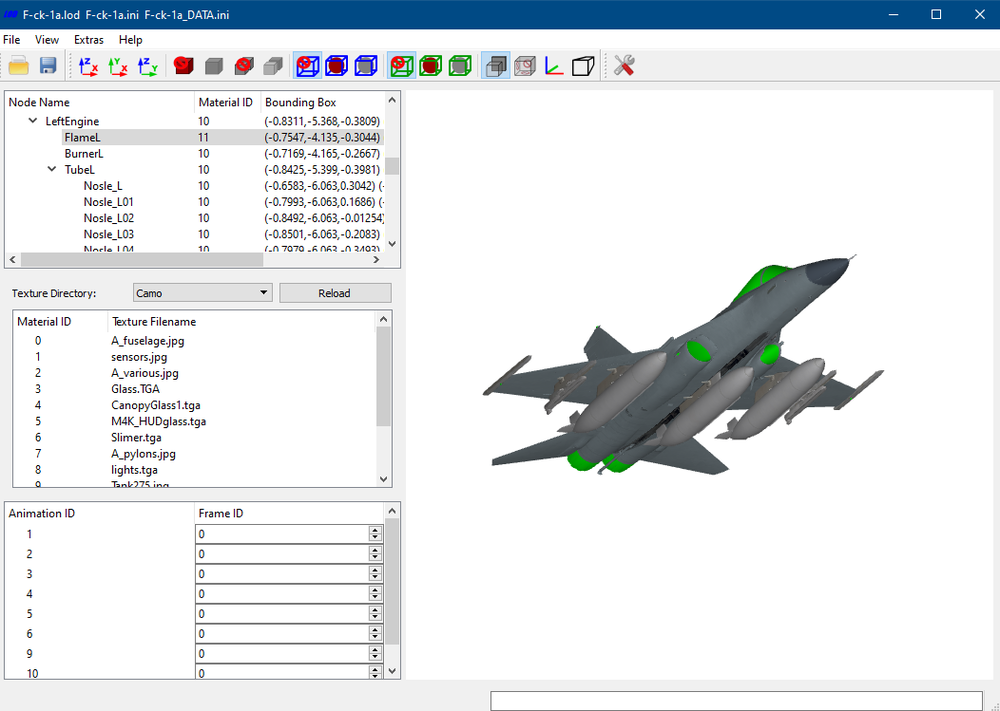Open the wrench and screwdriver settings icon
Screen dimensions: 1000x711
click(624, 66)
